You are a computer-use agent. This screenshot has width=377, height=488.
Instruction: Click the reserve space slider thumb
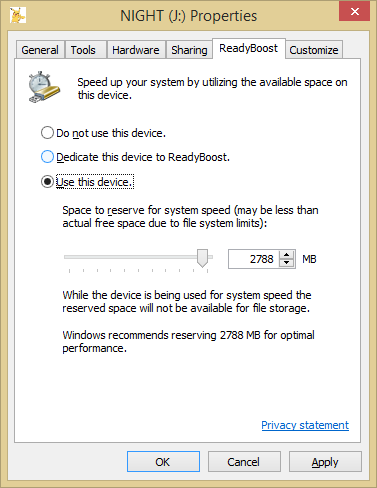click(202, 258)
